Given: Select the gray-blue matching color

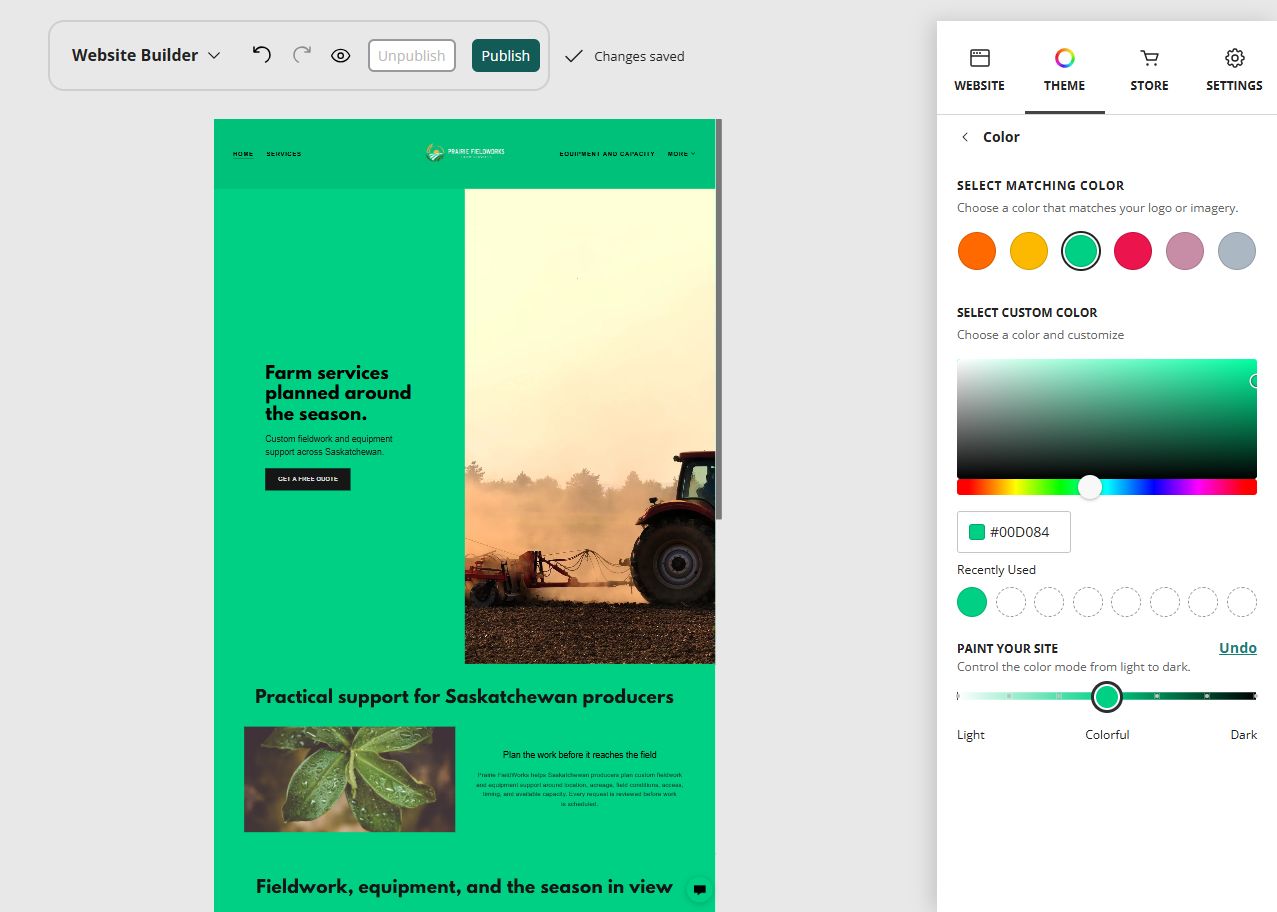Looking at the screenshot, I should pos(1237,251).
